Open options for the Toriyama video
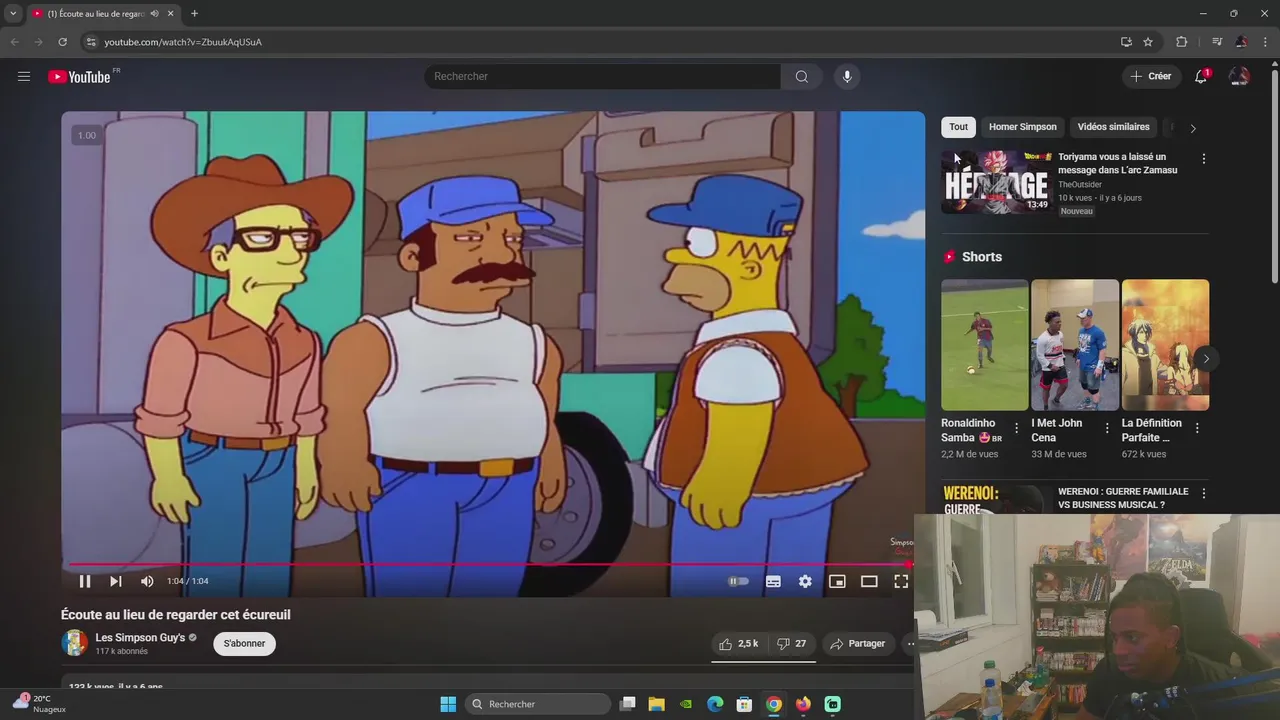This screenshot has width=1280, height=720. click(1203, 159)
